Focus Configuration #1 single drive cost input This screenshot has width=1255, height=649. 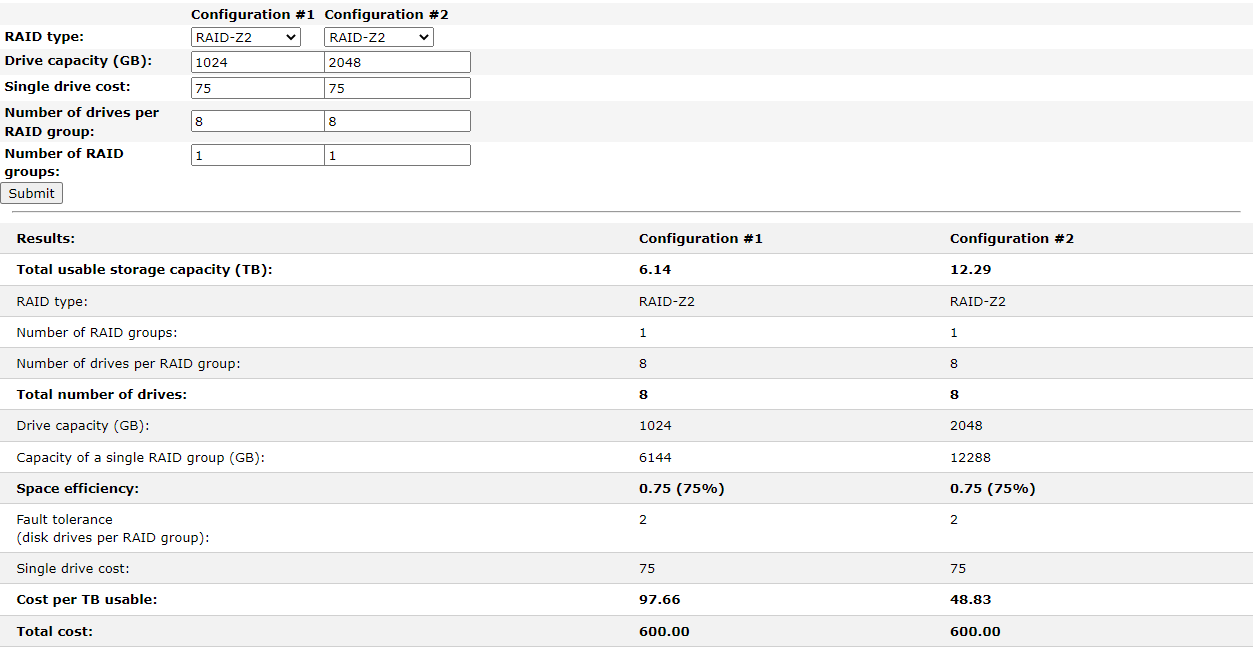[x=257, y=88]
